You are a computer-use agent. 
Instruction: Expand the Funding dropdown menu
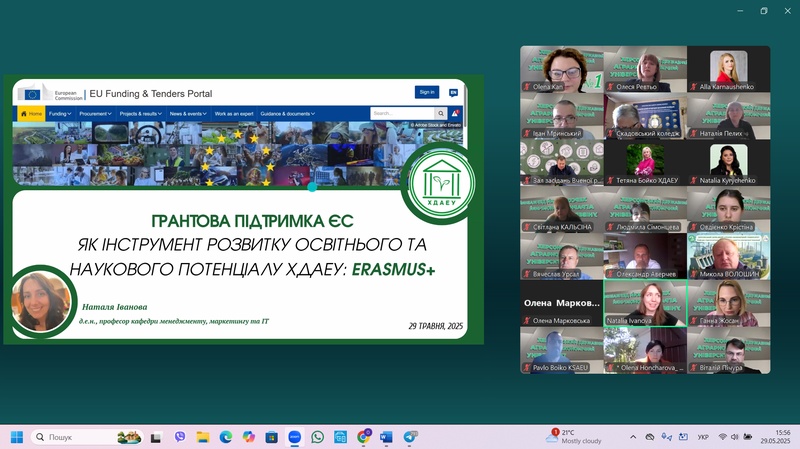(60, 114)
